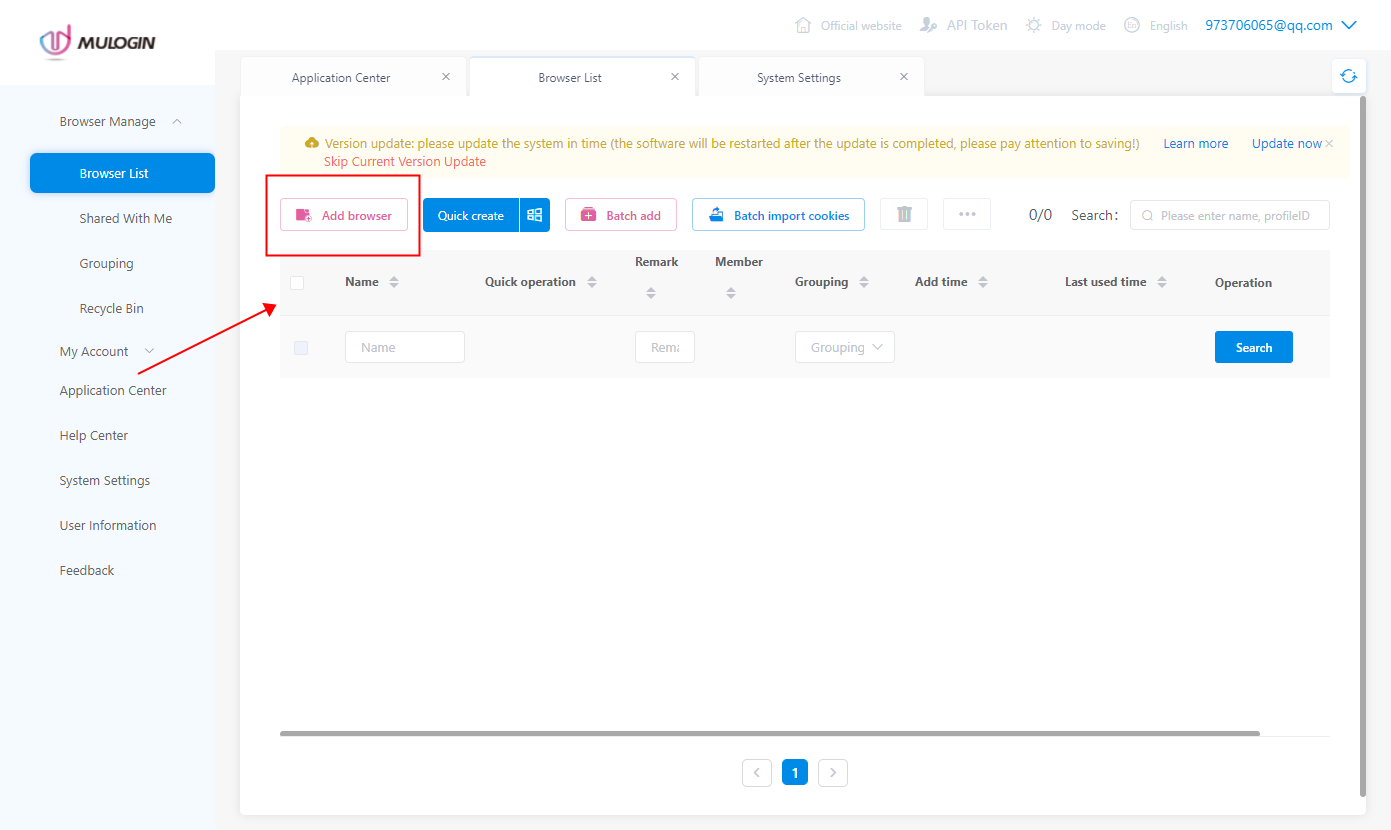The width and height of the screenshot is (1391, 830).
Task: Switch to the System Settings tab
Action: coord(798,77)
